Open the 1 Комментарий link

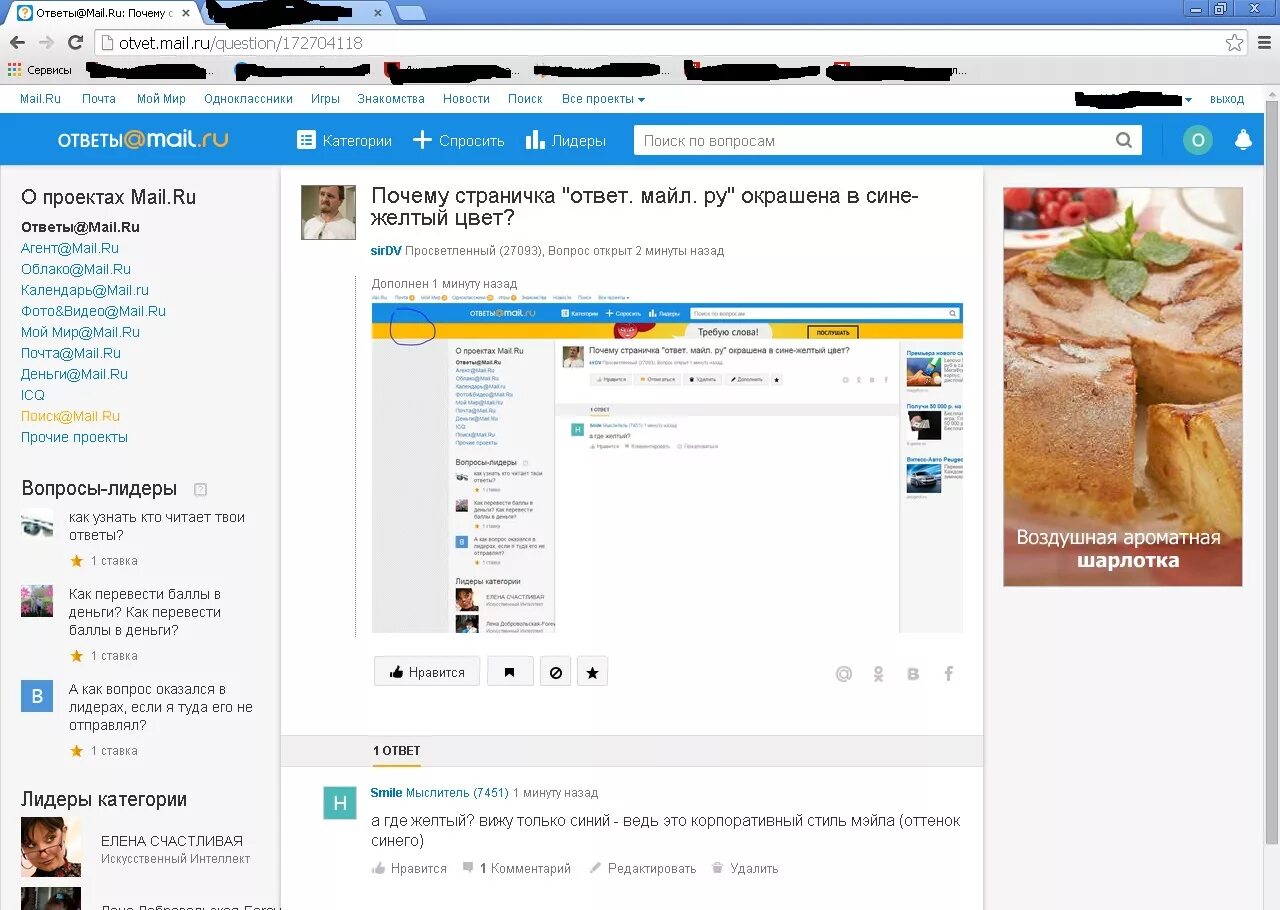click(x=516, y=869)
